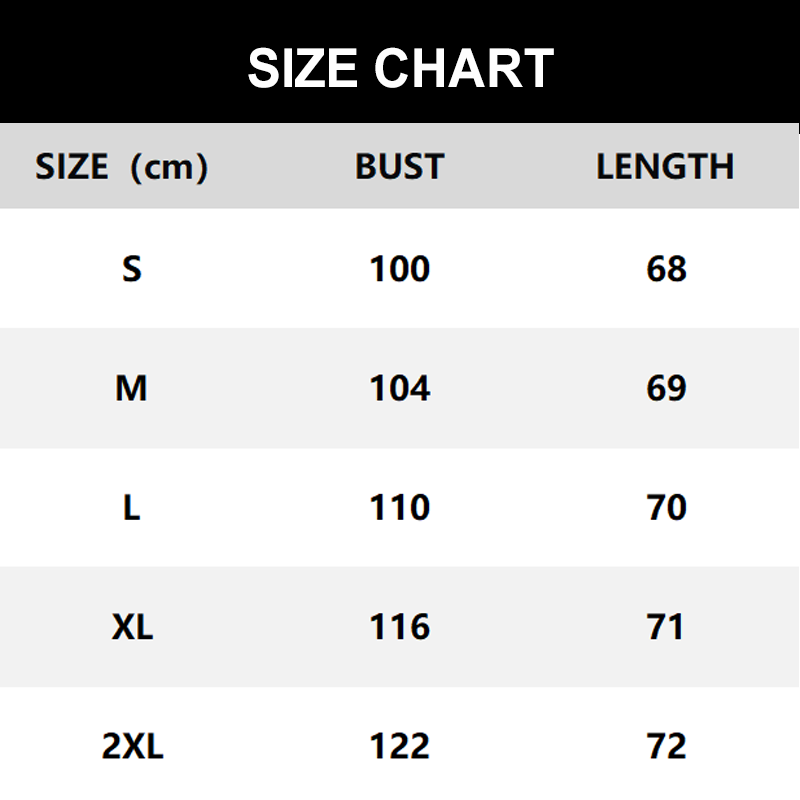Pick bust measurement 116
The image size is (800, 800).
point(400,627)
